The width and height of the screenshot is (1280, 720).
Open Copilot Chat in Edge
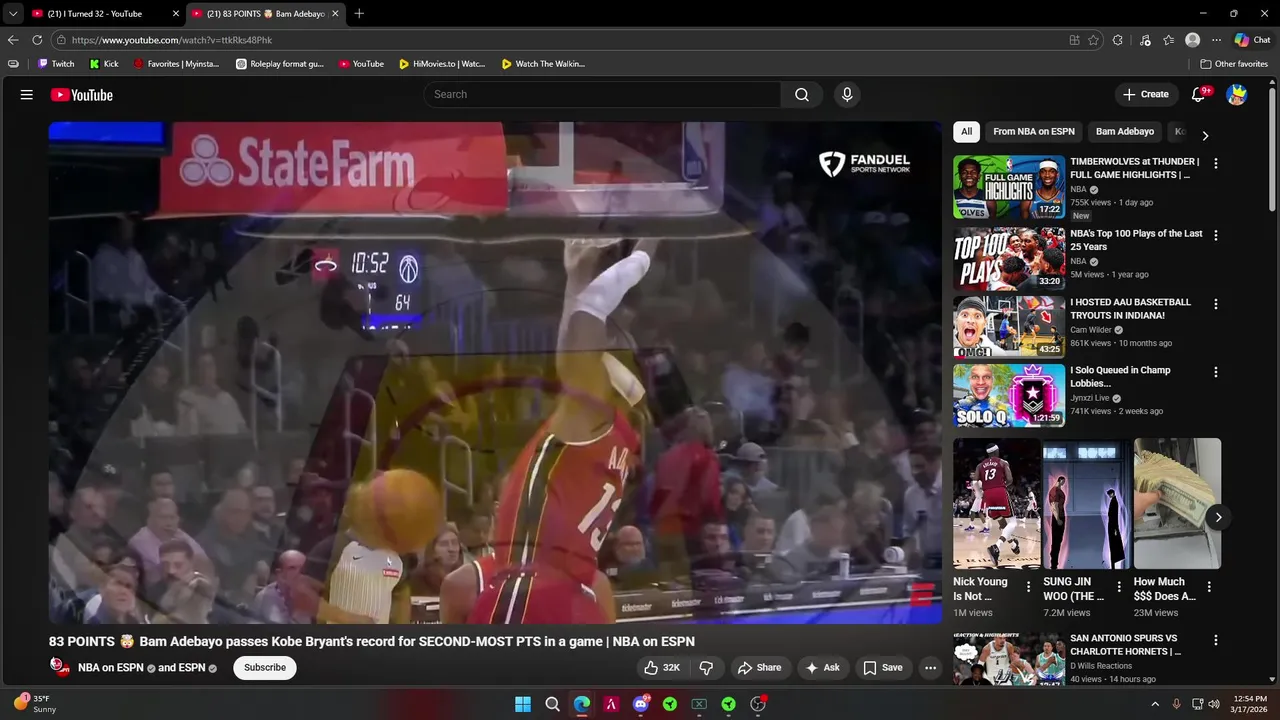(x=1253, y=40)
